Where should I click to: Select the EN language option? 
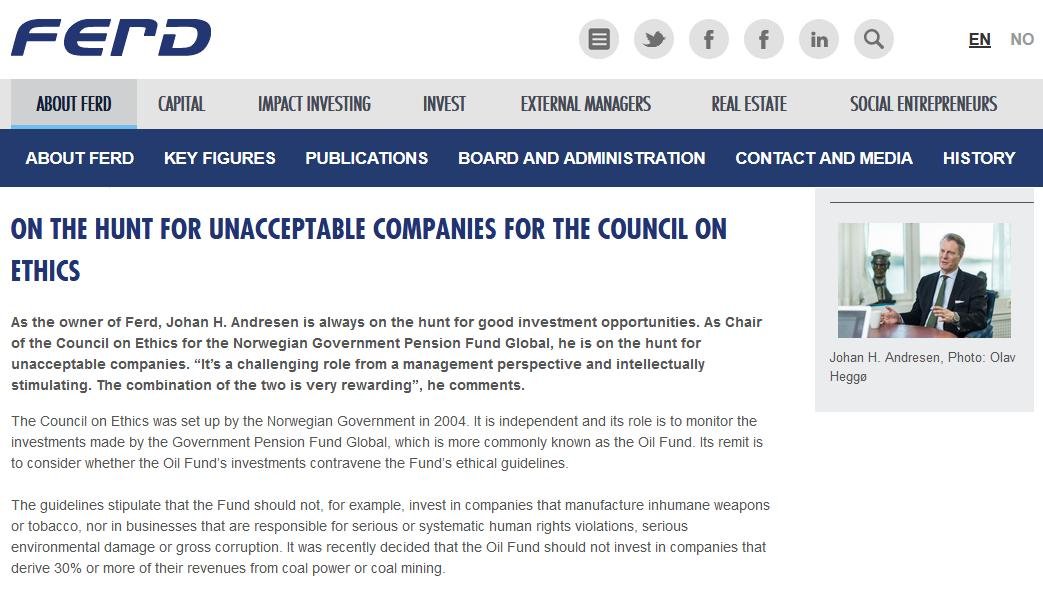coord(979,39)
